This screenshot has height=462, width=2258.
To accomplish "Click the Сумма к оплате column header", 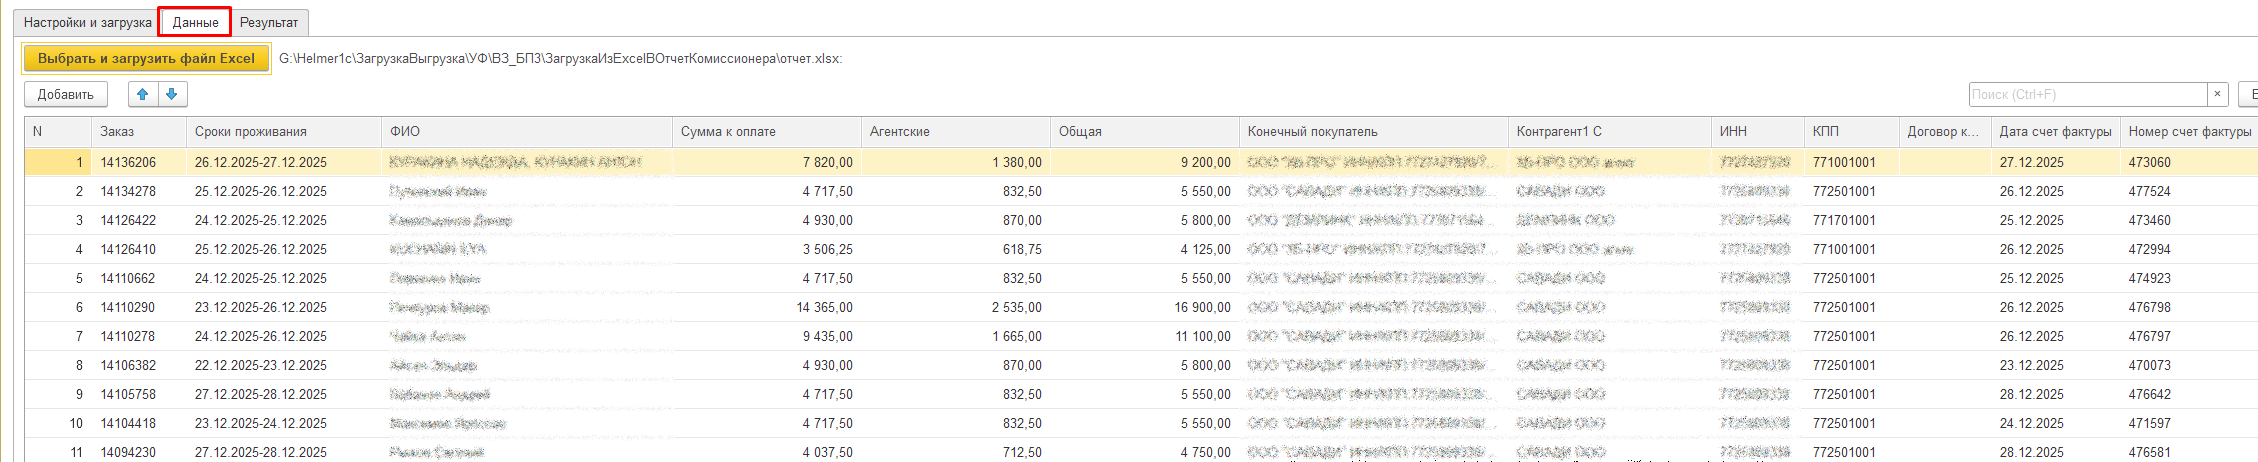I will click(765, 131).
